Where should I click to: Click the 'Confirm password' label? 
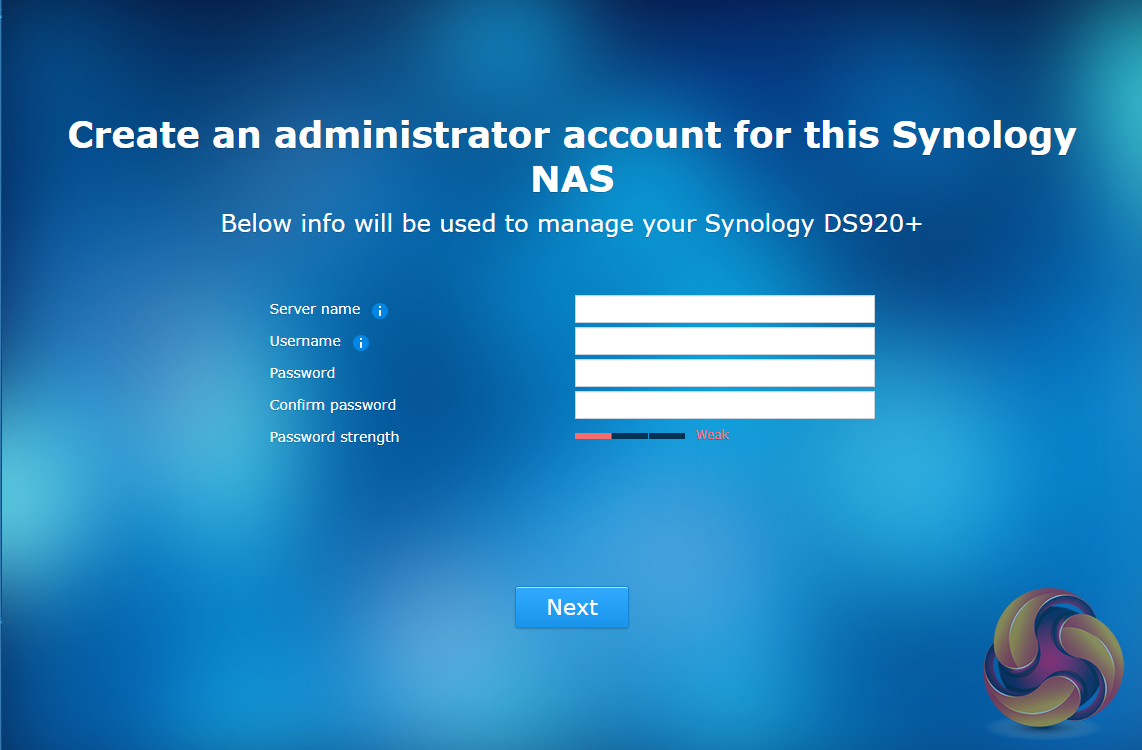point(333,405)
